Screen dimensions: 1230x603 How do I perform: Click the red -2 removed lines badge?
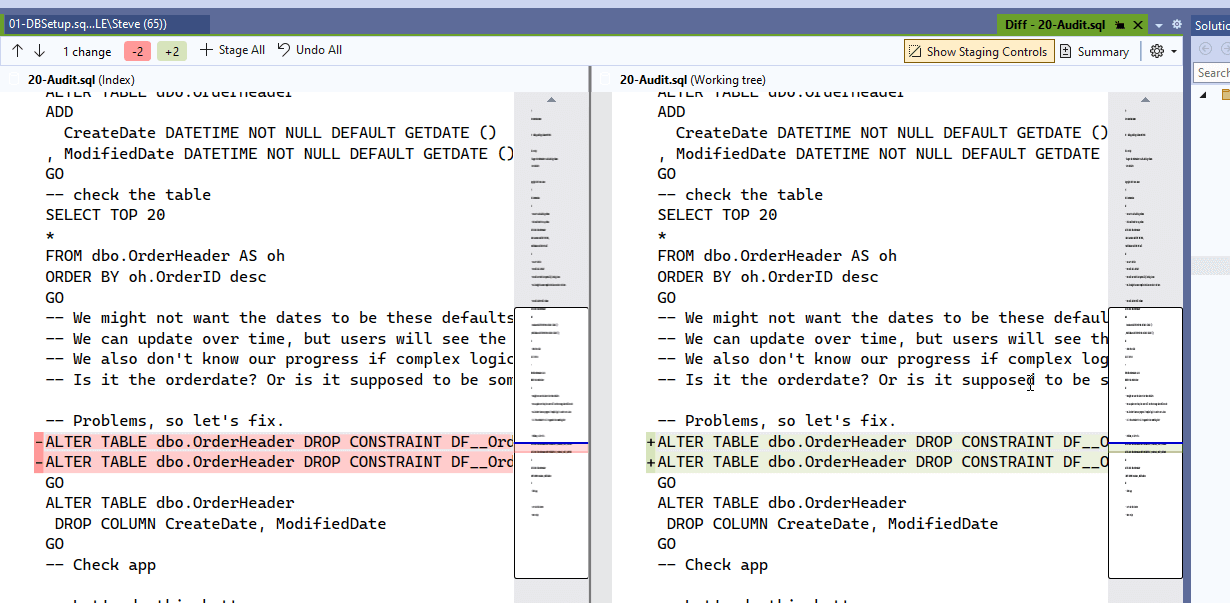click(x=138, y=51)
